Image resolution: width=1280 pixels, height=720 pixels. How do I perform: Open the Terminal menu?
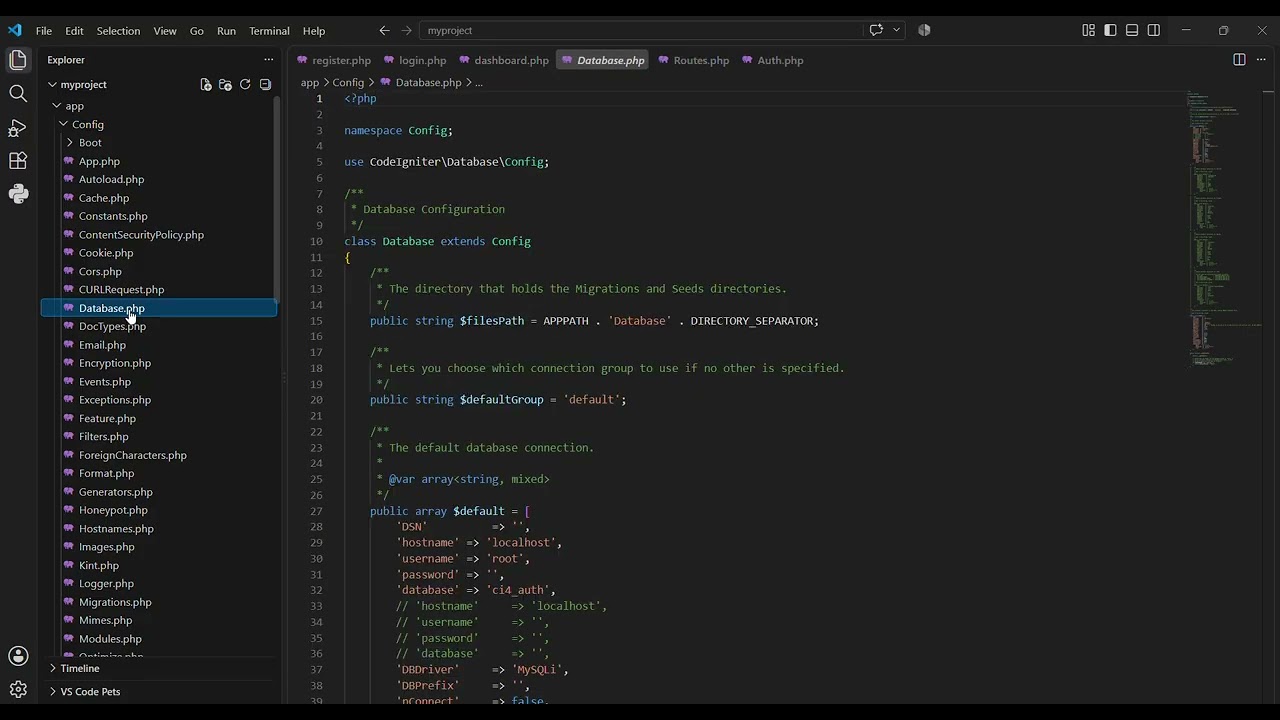(x=269, y=31)
